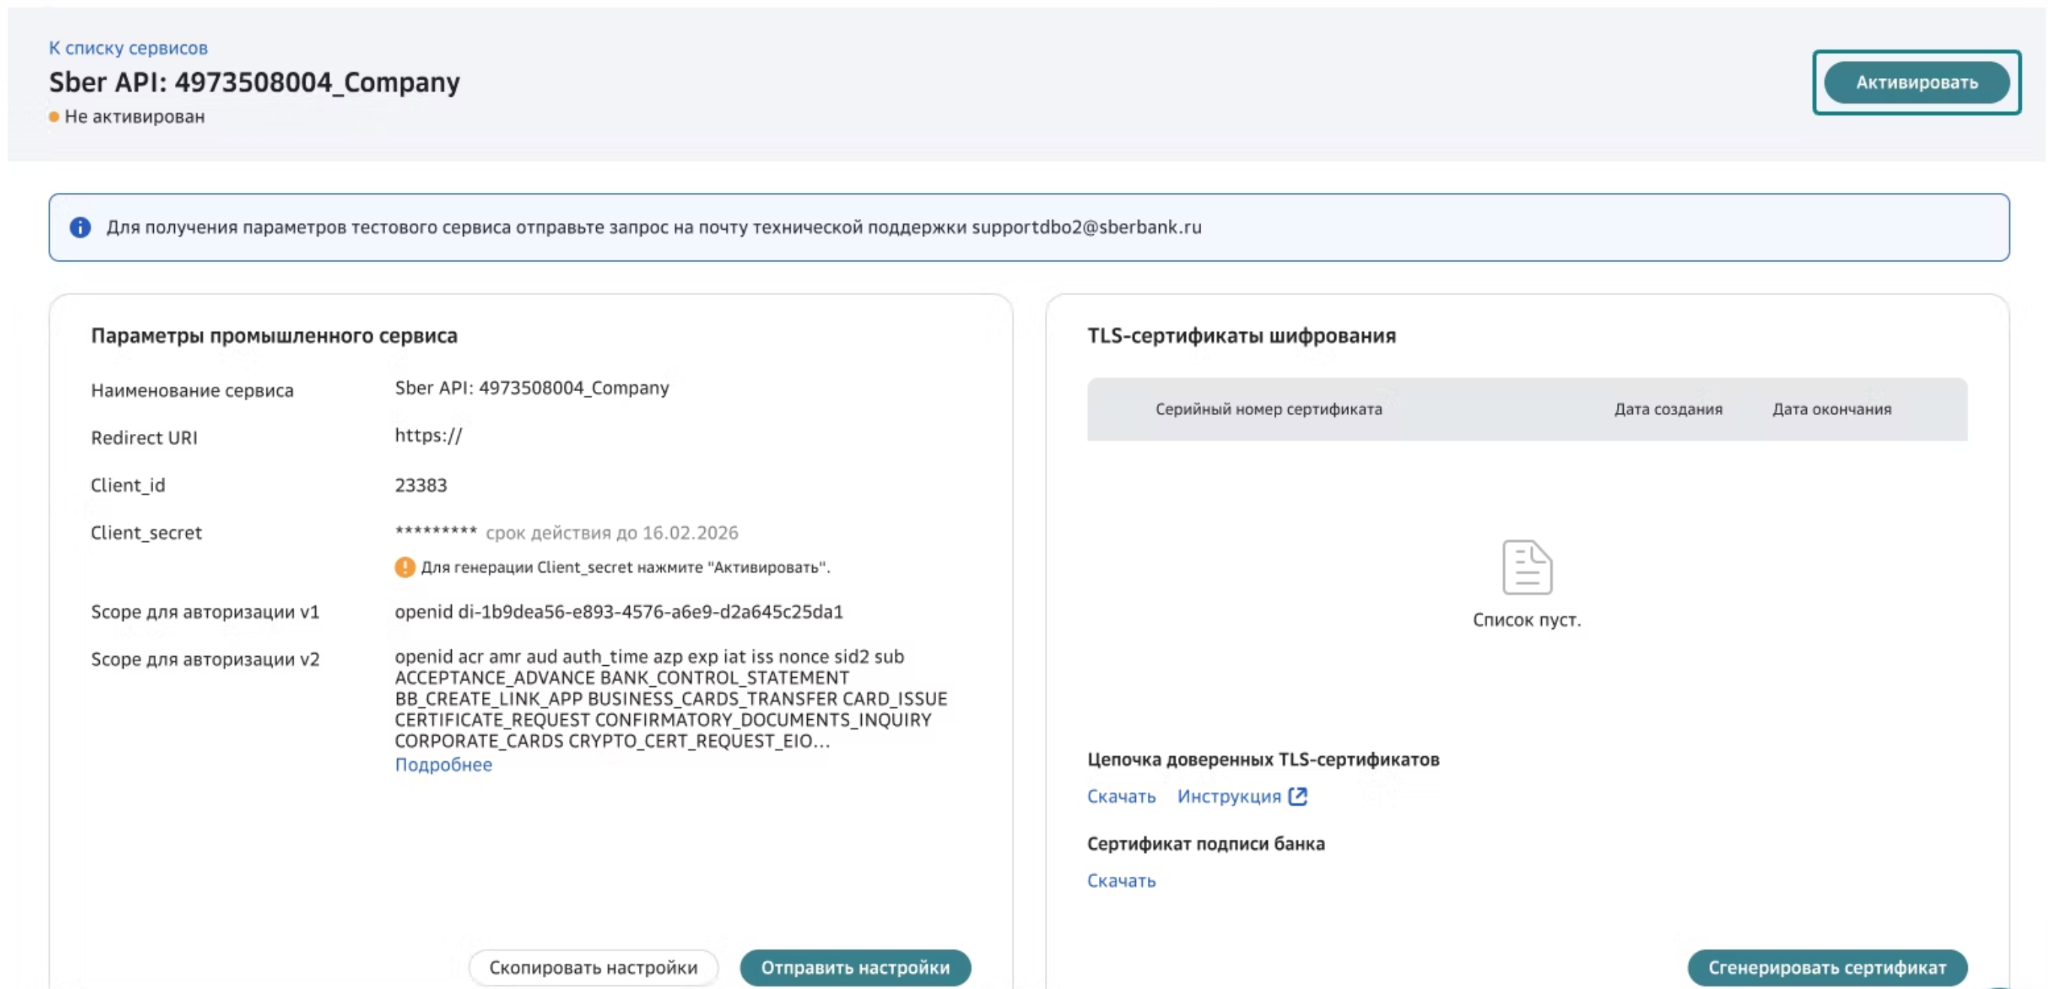Click the service name value in parameters
2048x989 pixels.
pyautogui.click(x=532, y=388)
